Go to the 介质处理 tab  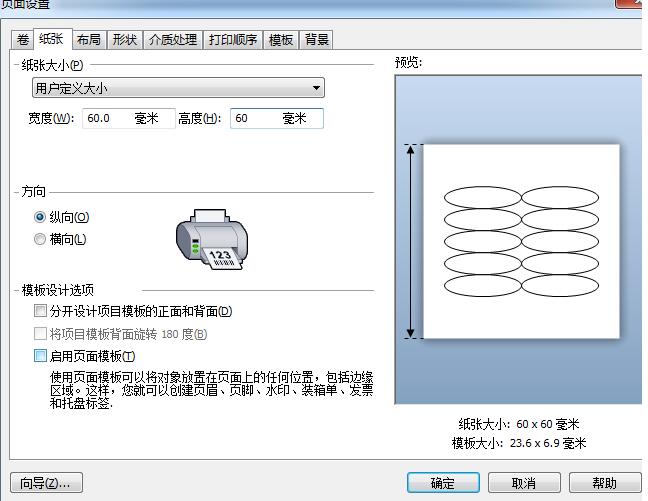pos(172,40)
